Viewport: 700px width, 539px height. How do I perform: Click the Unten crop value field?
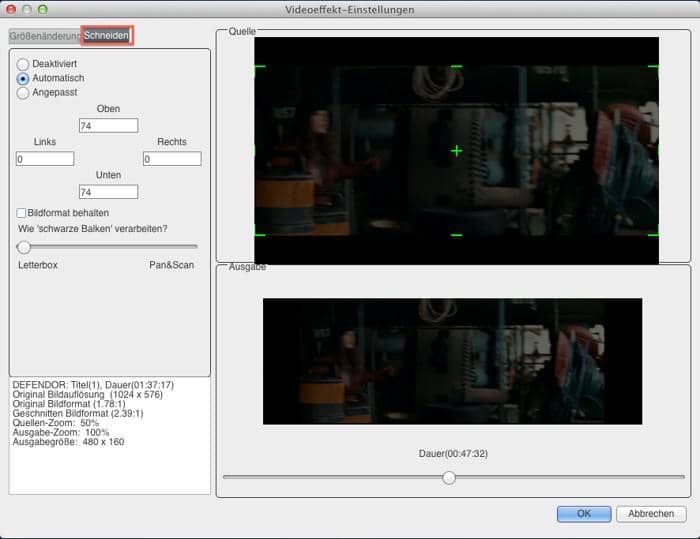pyautogui.click(x=108, y=192)
